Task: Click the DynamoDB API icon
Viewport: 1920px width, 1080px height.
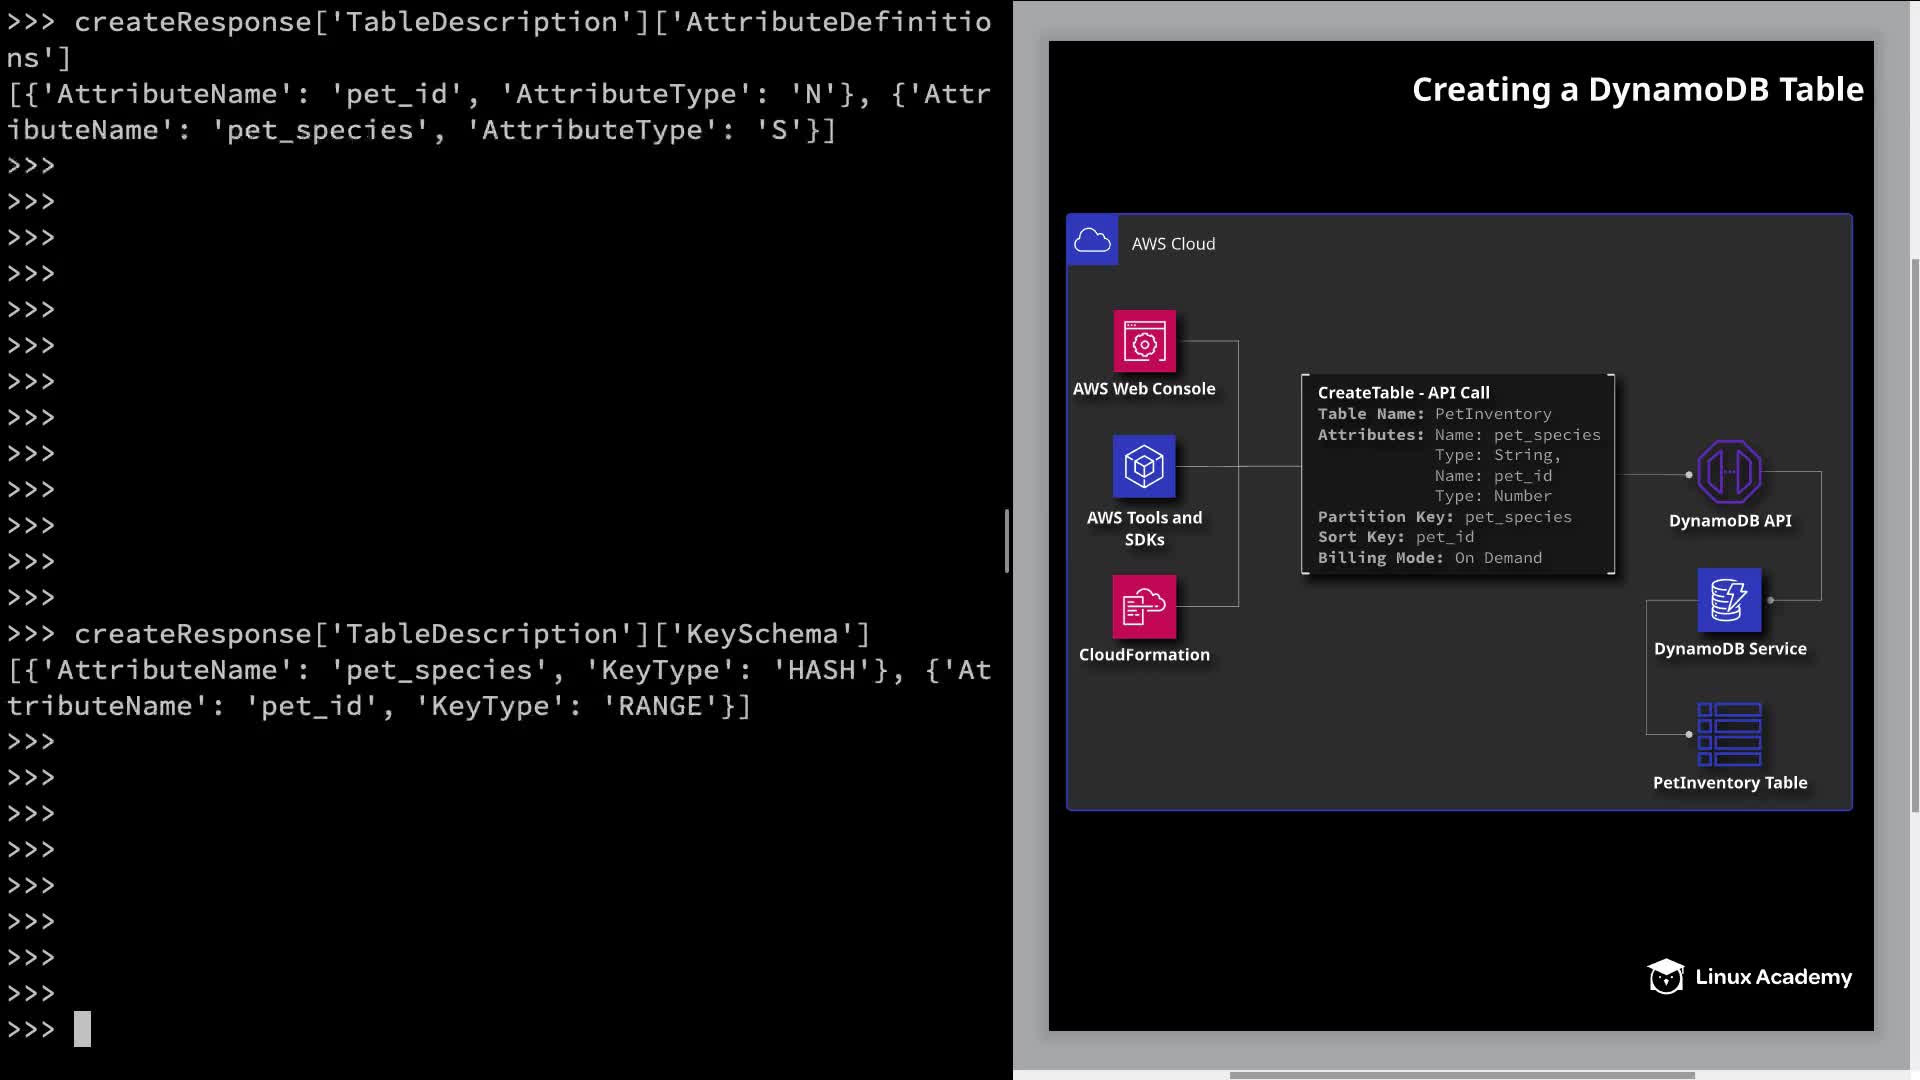Action: coord(1729,472)
